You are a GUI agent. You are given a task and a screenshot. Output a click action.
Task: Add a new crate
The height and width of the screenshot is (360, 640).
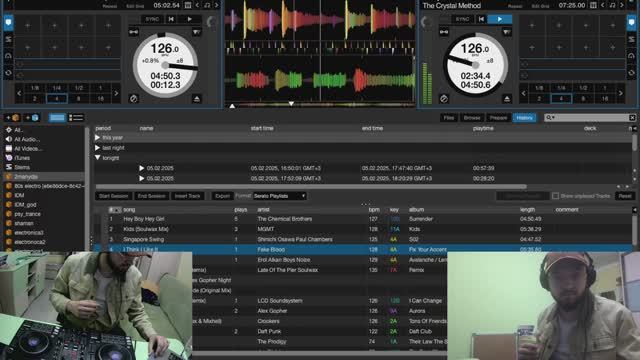(x=12, y=118)
